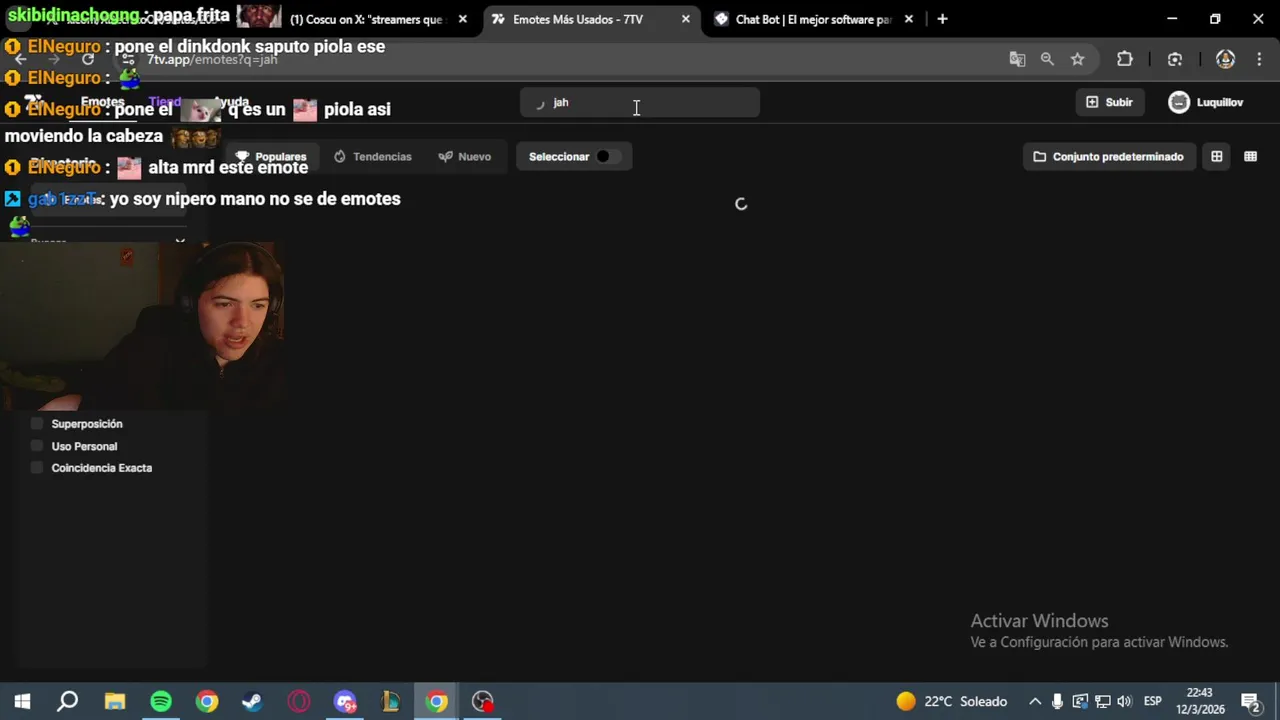Open Discord from taskbar
Image resolution: width=1280 pixels, height=720 pixels.
point(345,701)
